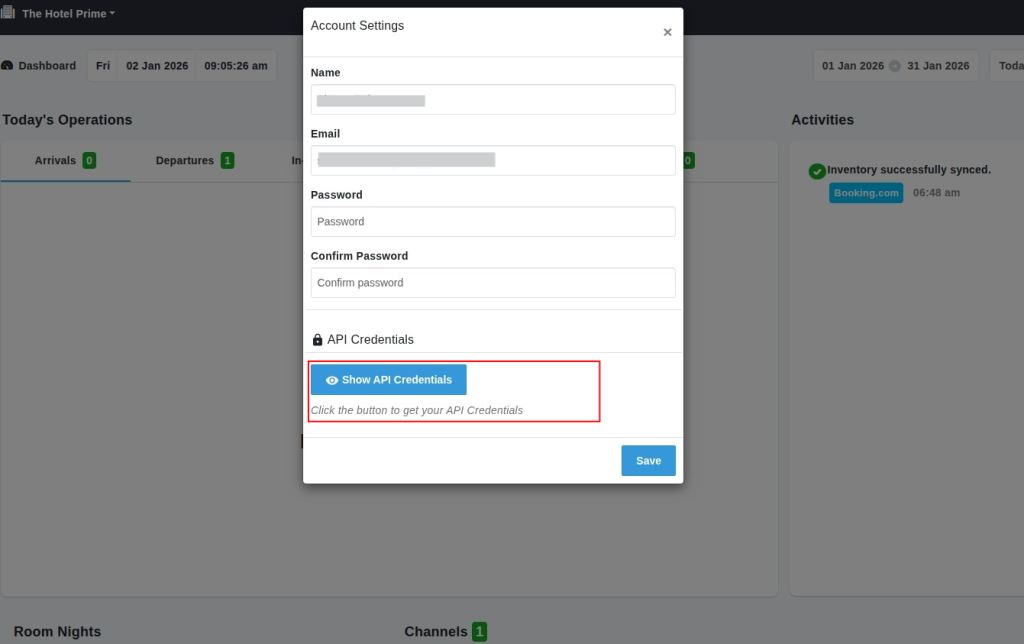Open the 31 Jan 2026 end date picker
This screenshot has height=644, width=1024.
938,66
